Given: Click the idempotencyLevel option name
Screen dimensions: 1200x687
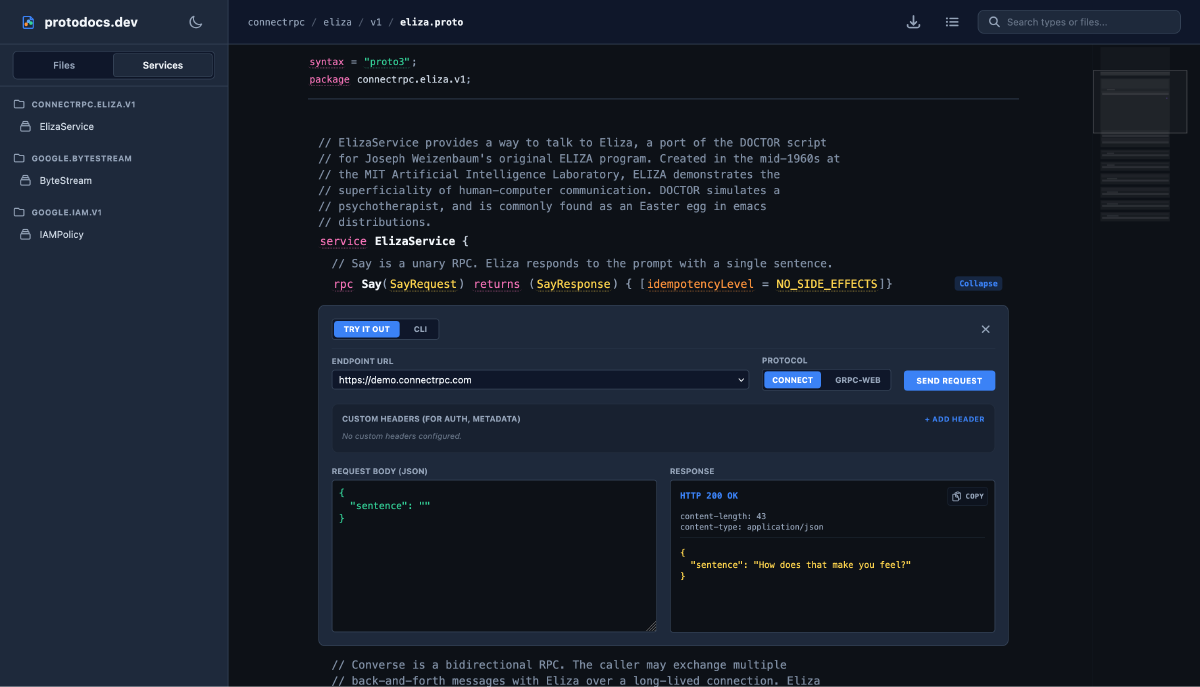Looking at the screenshot, I should coord(702,284).
